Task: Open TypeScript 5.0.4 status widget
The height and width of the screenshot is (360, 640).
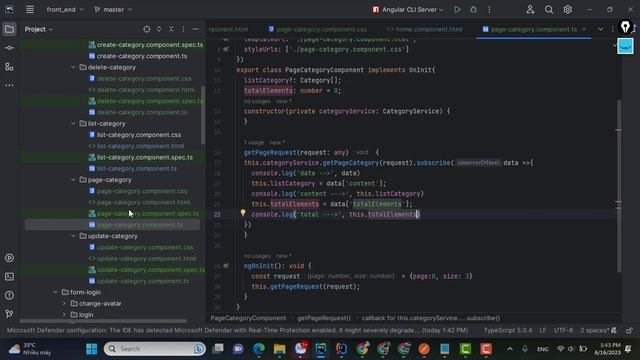Action: (x=508, y=330)
